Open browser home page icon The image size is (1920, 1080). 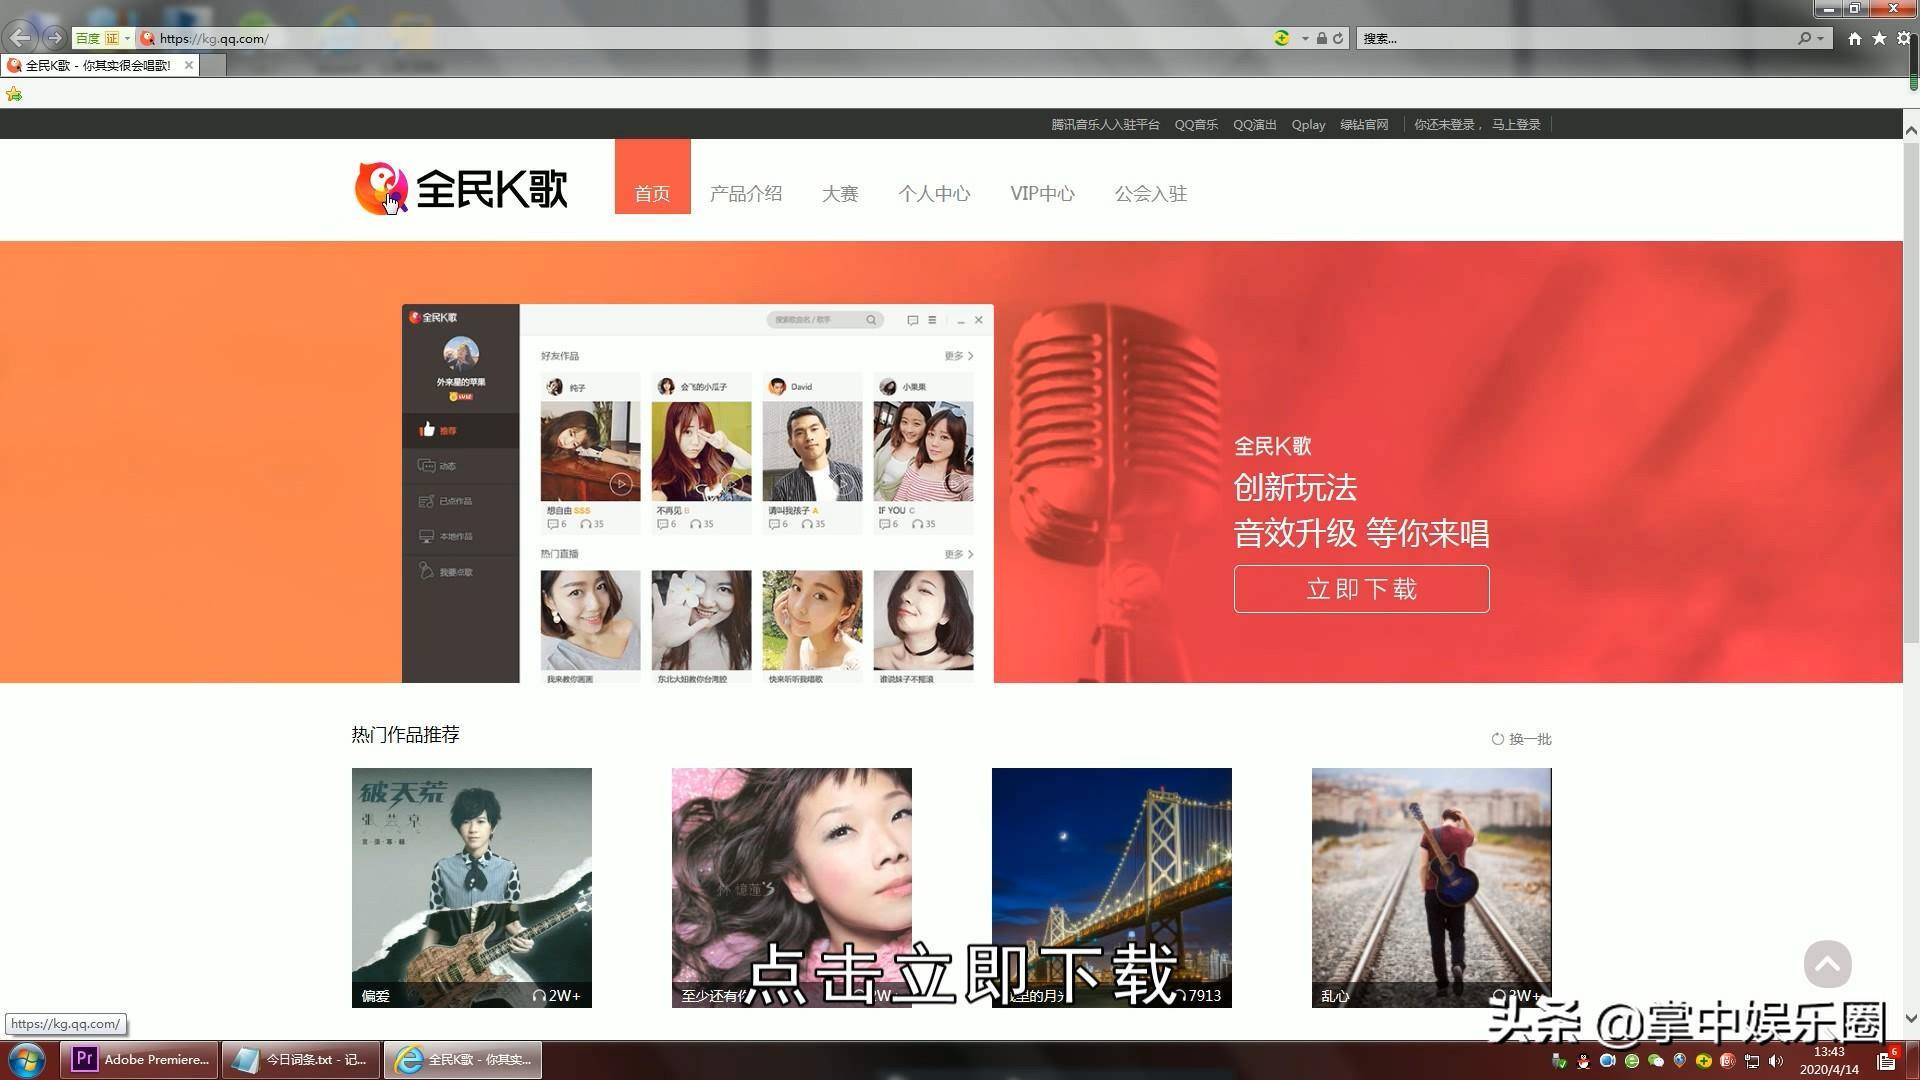[1855, 38]
